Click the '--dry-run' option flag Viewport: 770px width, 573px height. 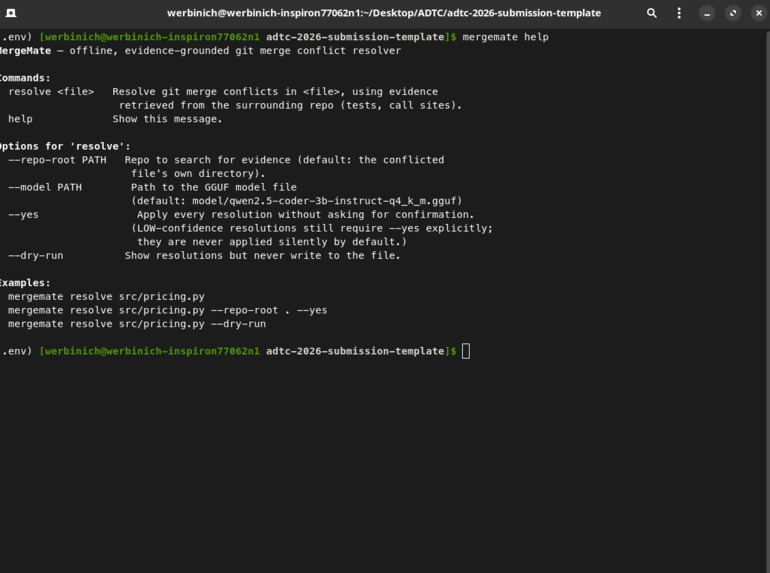(x=35, y=256)
